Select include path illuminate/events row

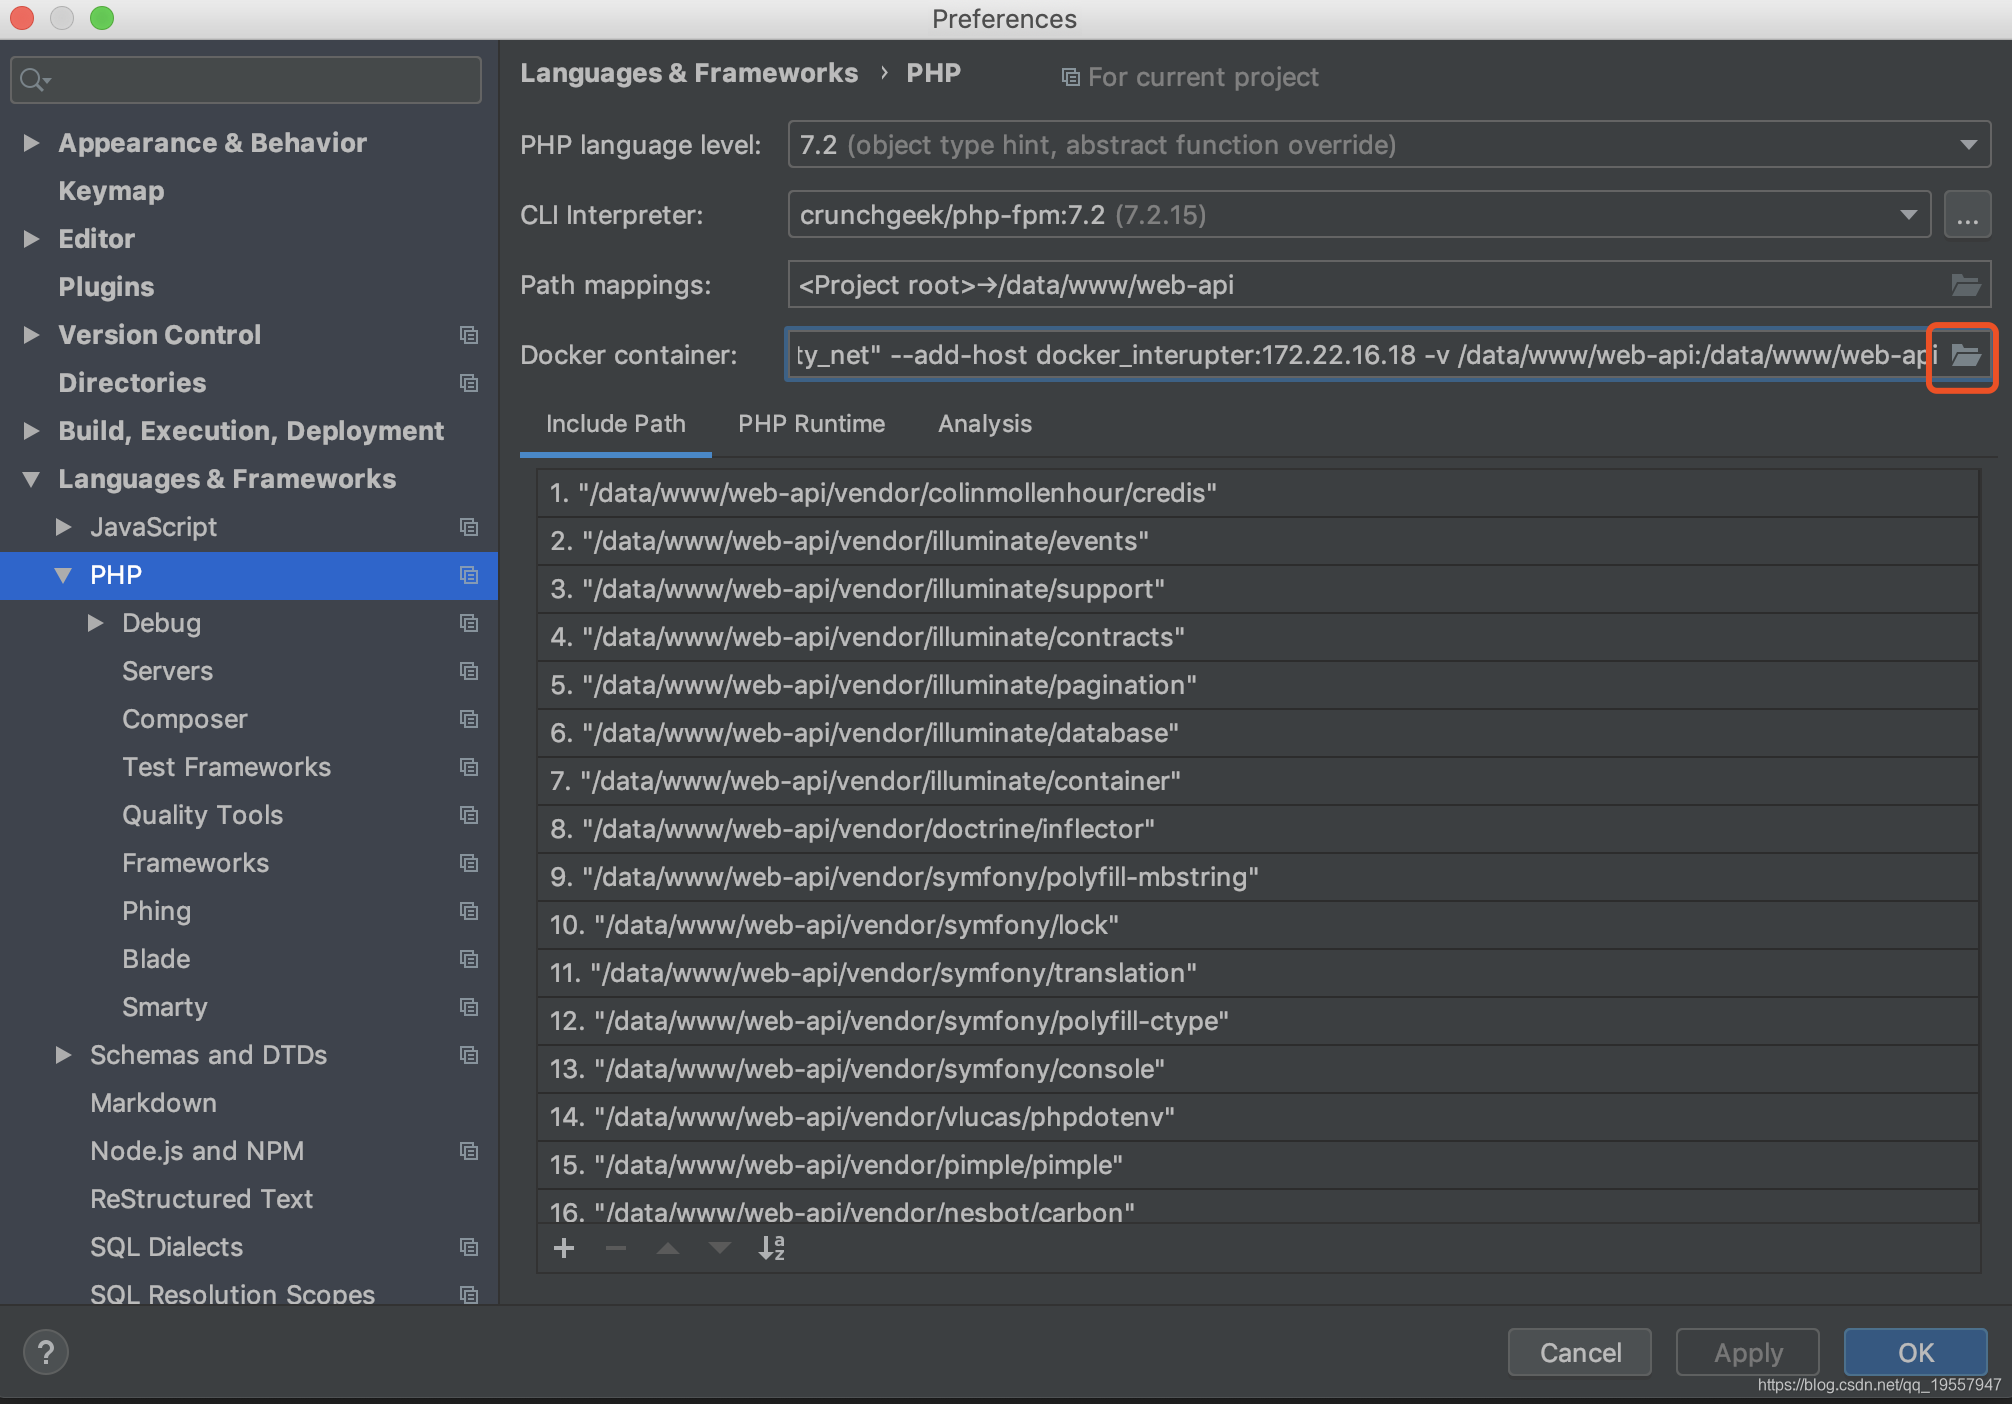(1258, 541)
